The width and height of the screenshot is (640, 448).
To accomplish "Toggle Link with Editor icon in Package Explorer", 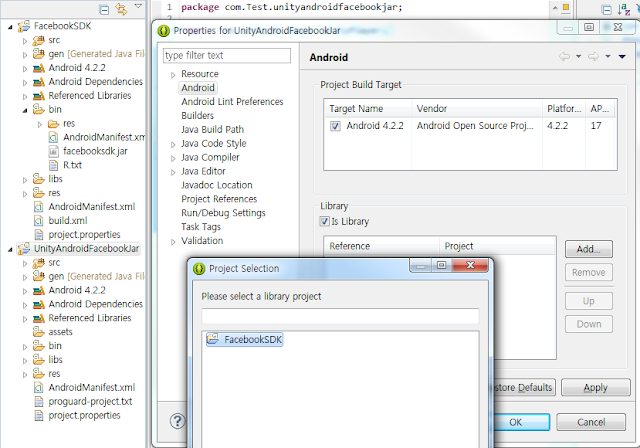I will (121, 9).
